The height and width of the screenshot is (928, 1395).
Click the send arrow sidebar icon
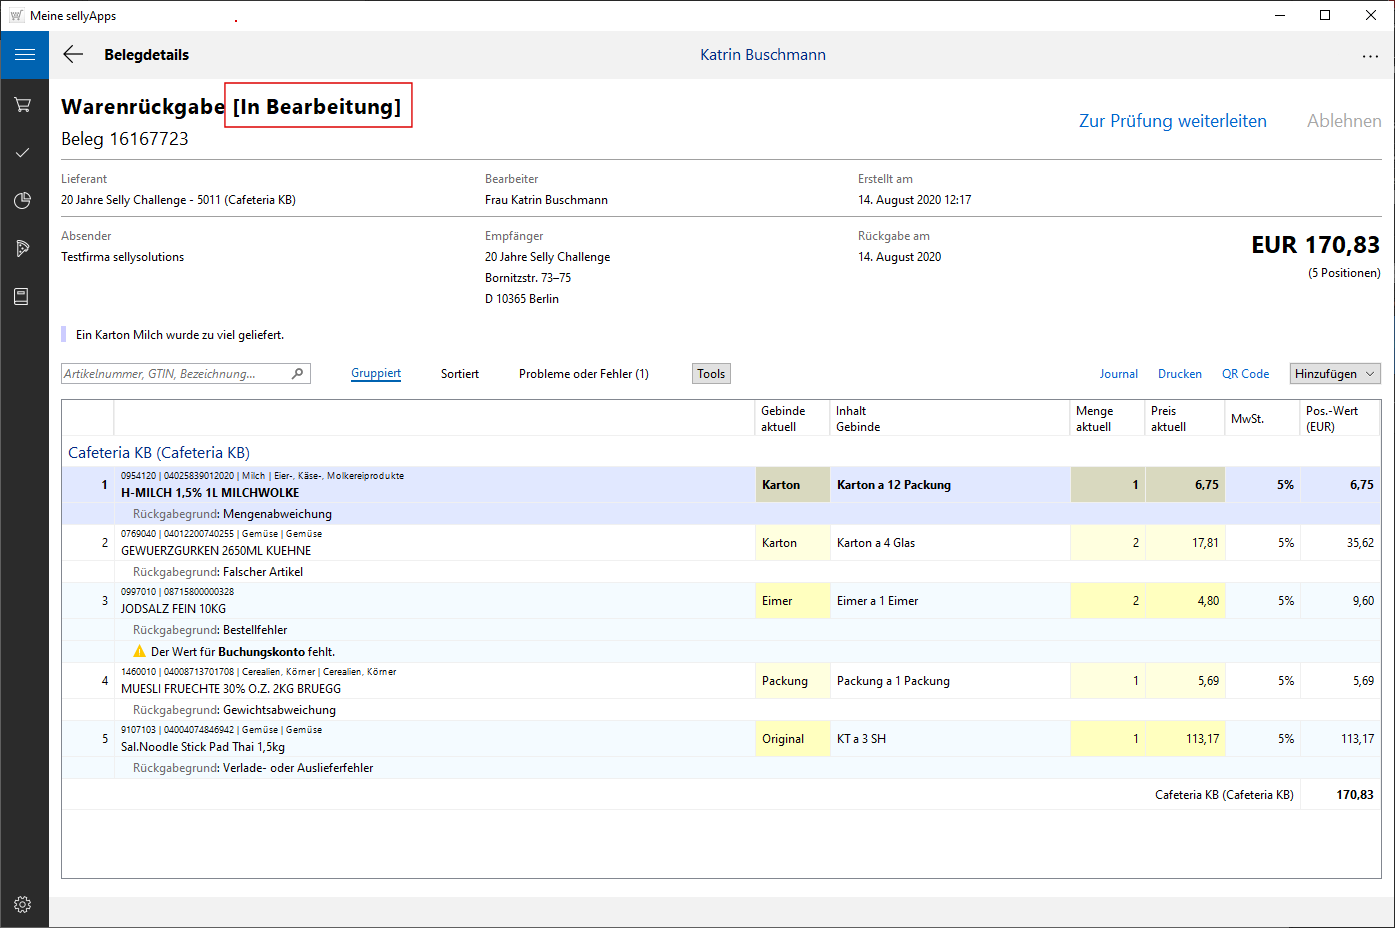[23, 248]
